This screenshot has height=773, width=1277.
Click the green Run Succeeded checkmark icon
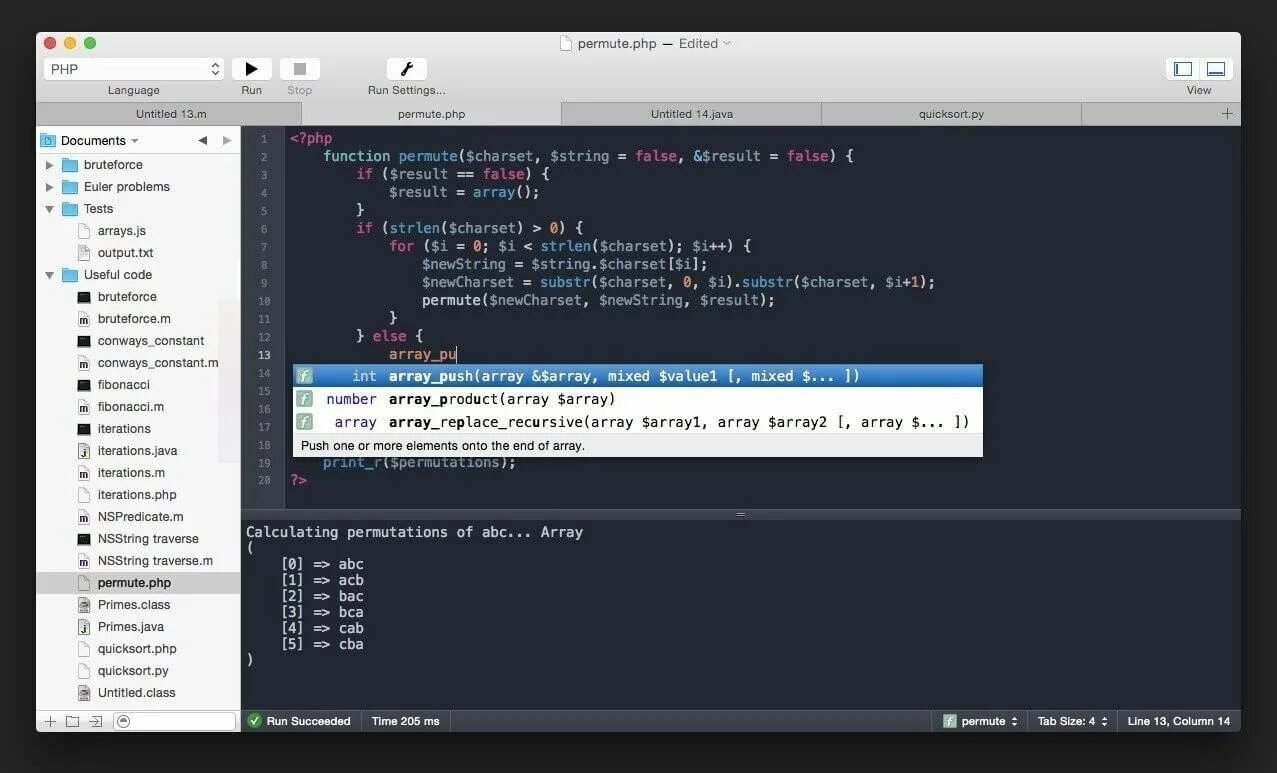pyautogui.click(x=254, y=721)
